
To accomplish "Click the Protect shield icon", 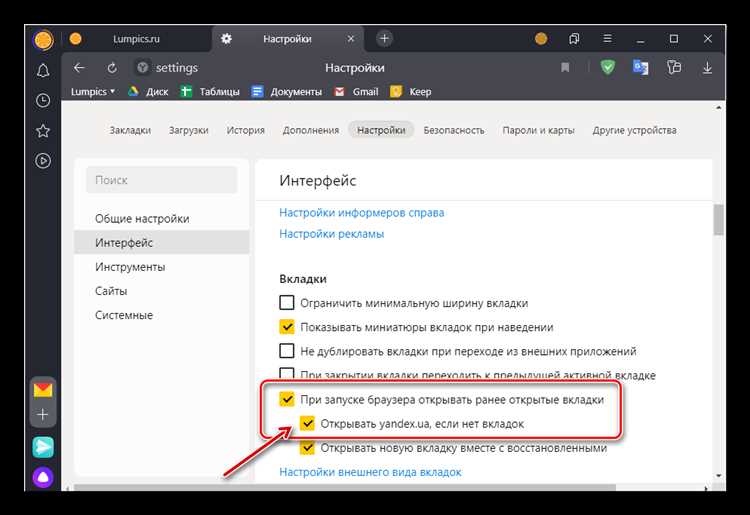I will click(608, 68).
